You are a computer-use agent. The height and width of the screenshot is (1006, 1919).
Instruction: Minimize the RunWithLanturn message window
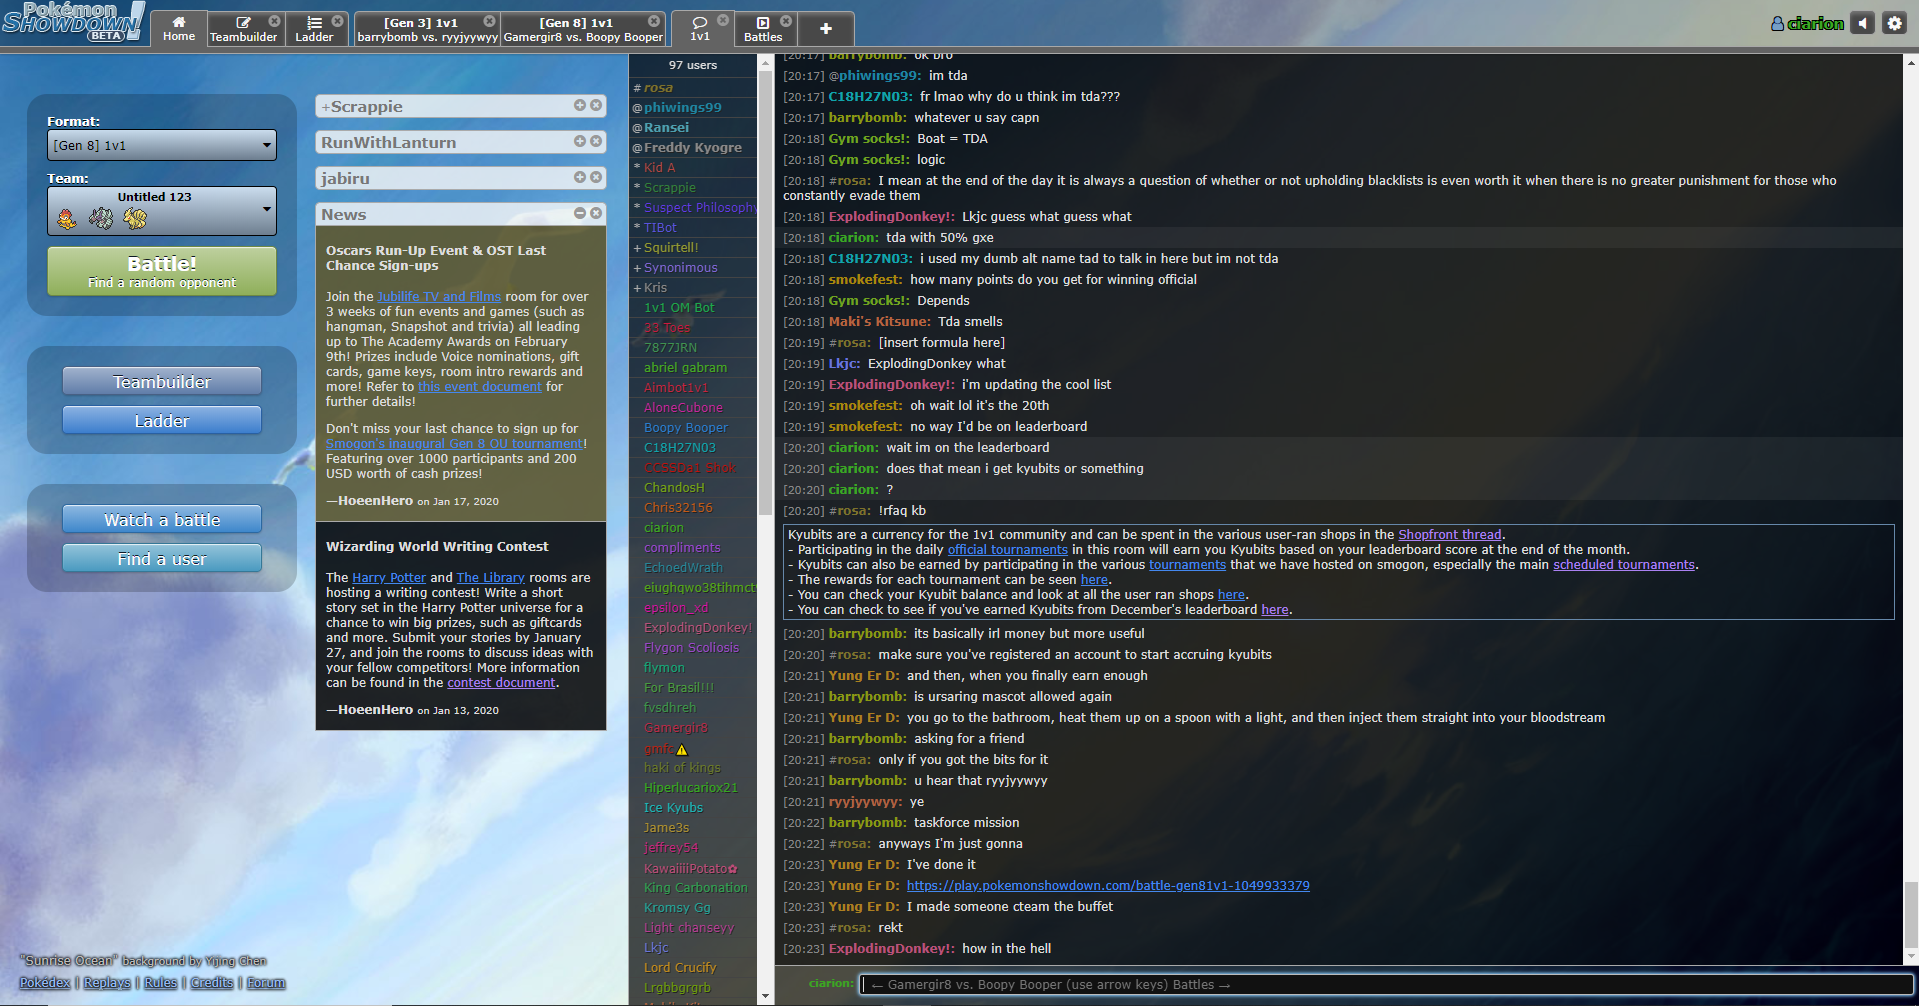point(580,141)
